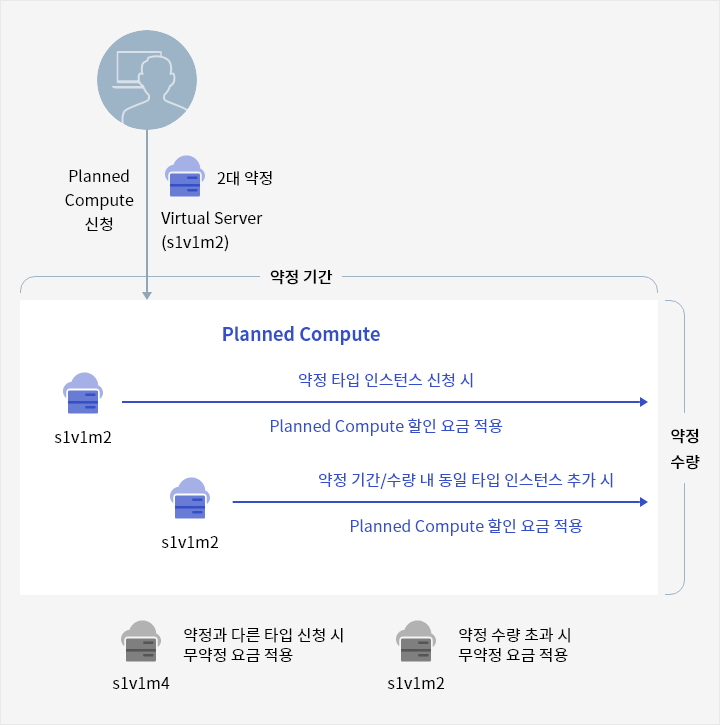Select the Planned Compute heading in white box

click(x=301, y=334)
